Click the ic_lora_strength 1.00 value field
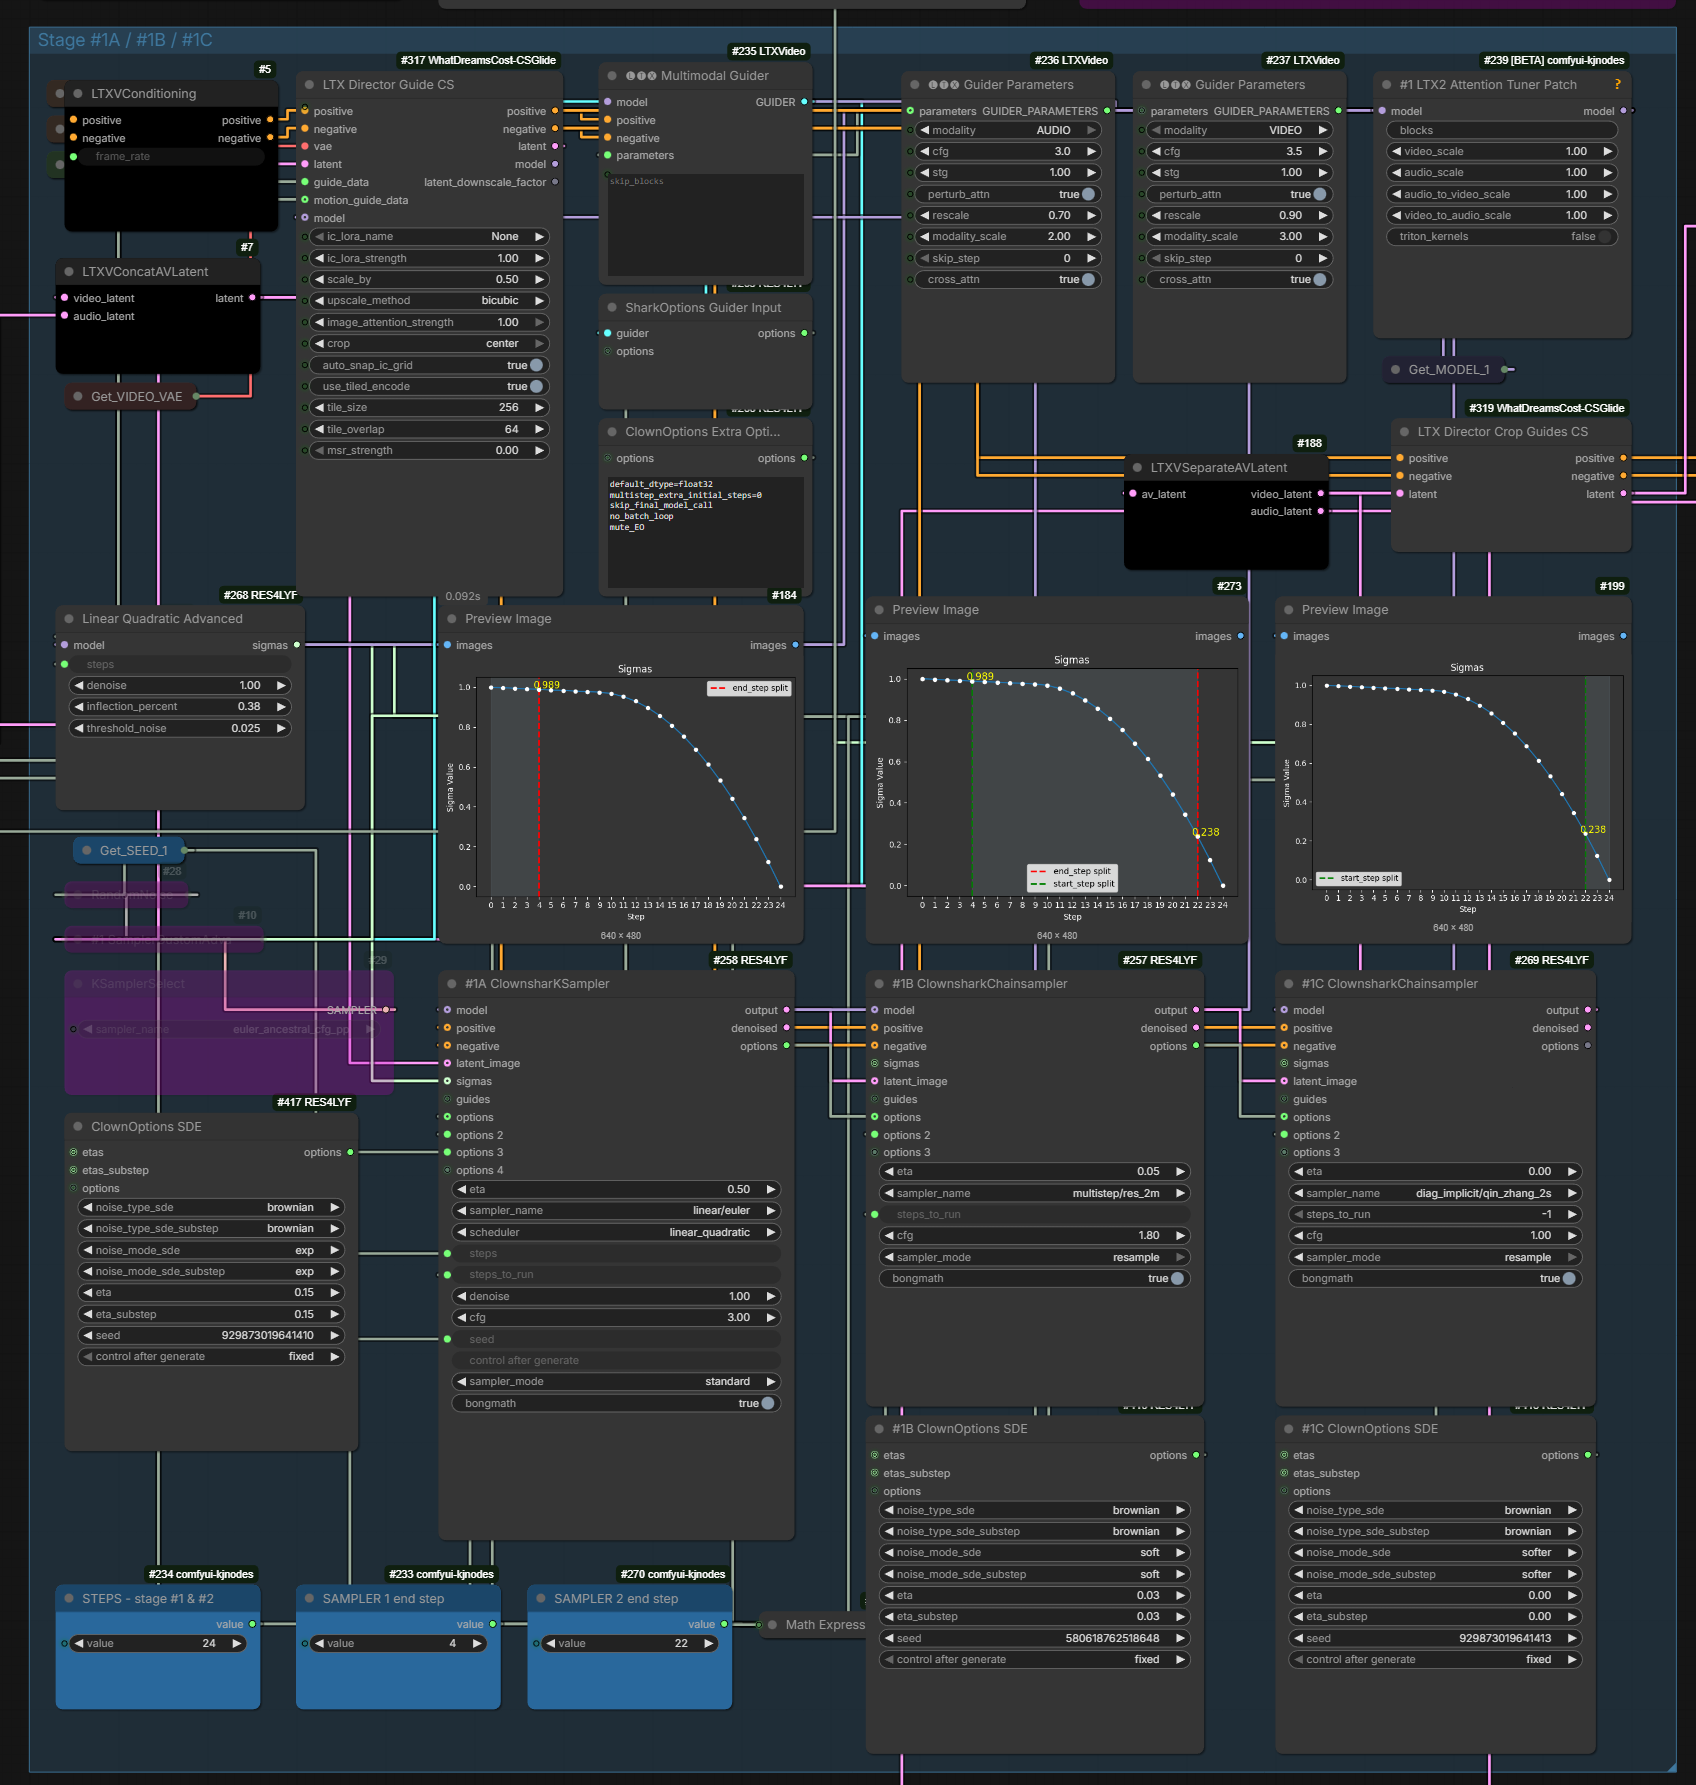The height and width of the screenshot is (1785, 1696). point(430,259)
